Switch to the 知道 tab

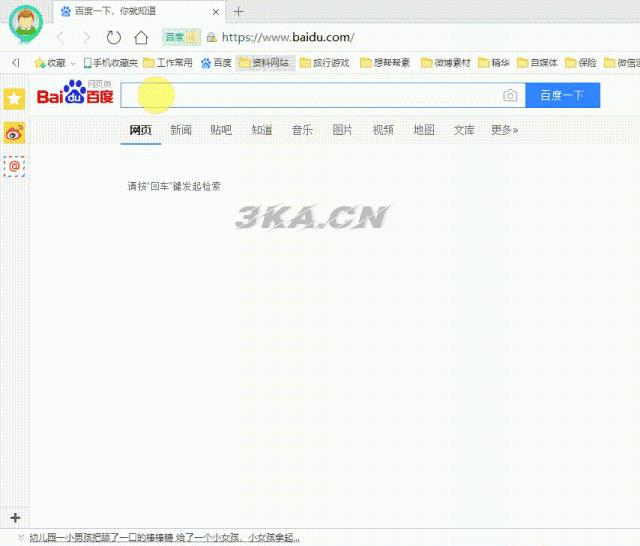point(262,130)
